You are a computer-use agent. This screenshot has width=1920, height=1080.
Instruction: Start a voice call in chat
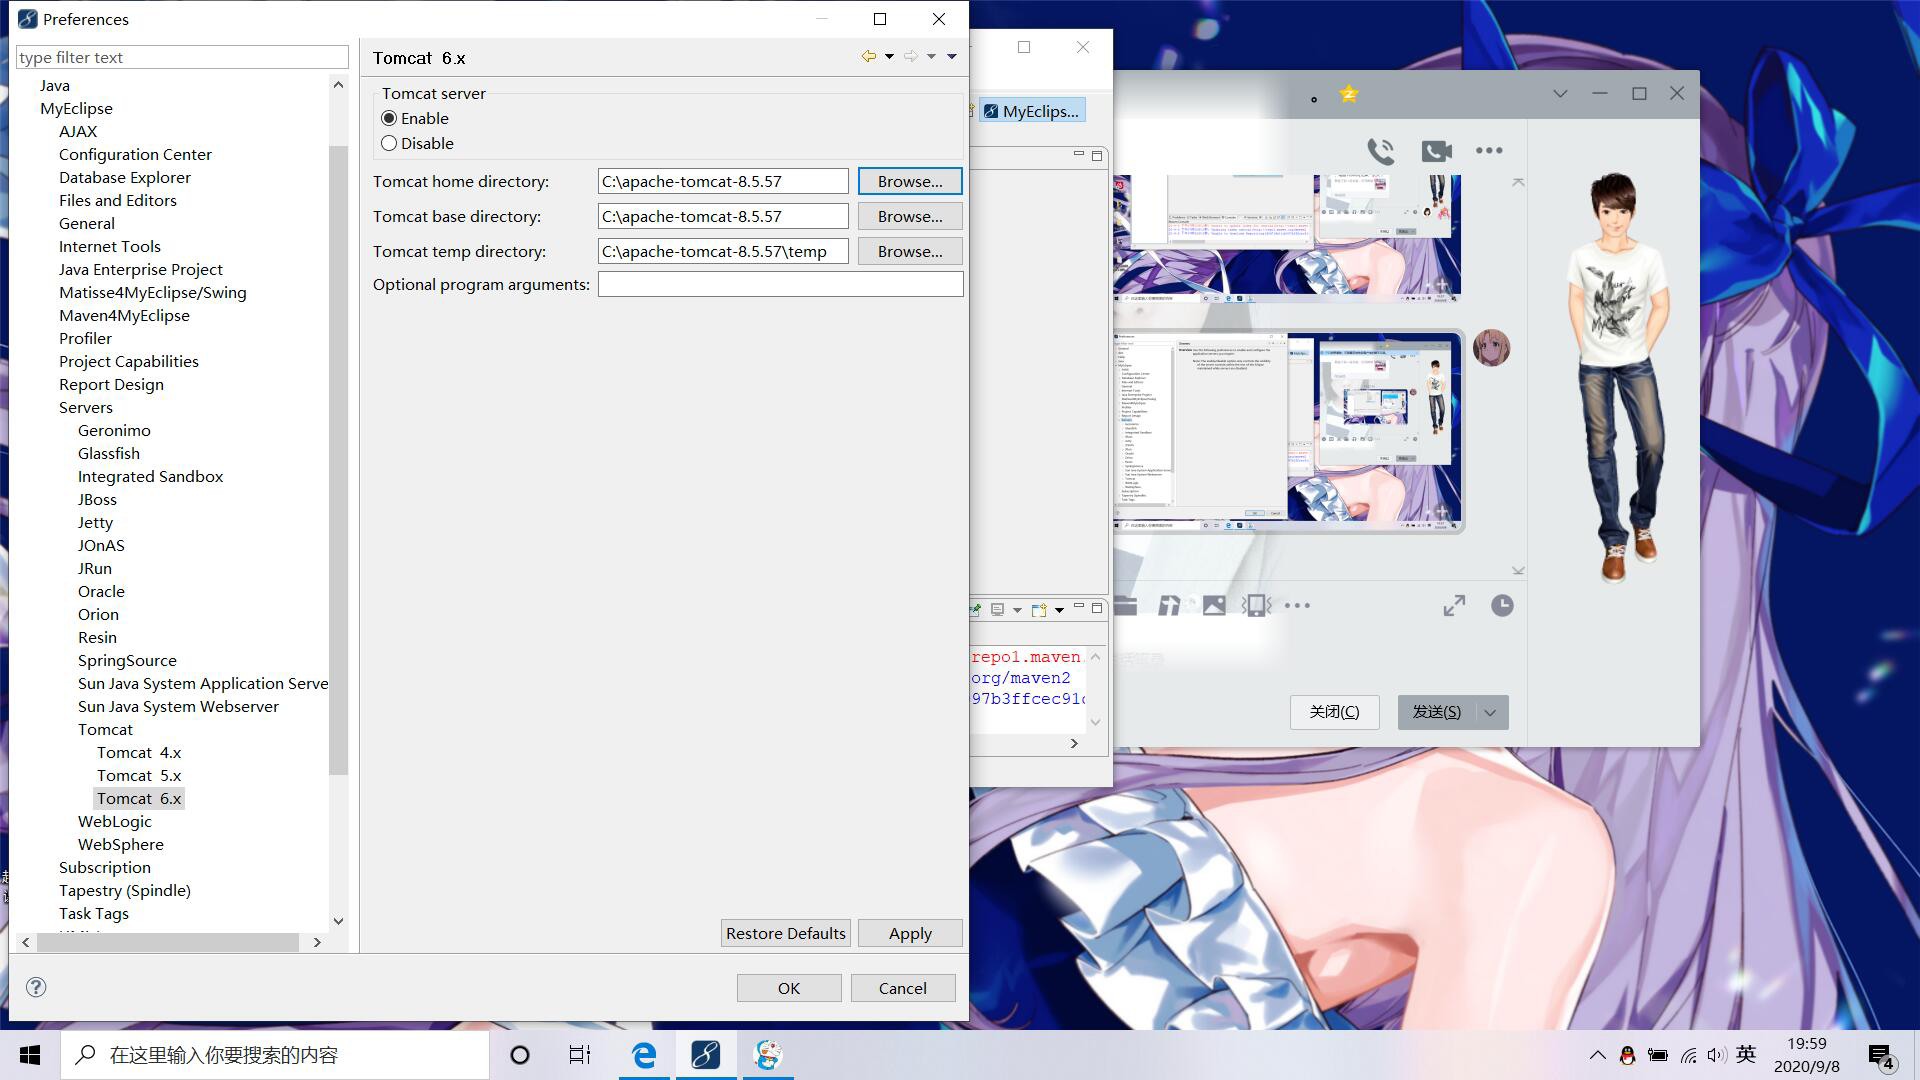click(x=1381, y=151)
